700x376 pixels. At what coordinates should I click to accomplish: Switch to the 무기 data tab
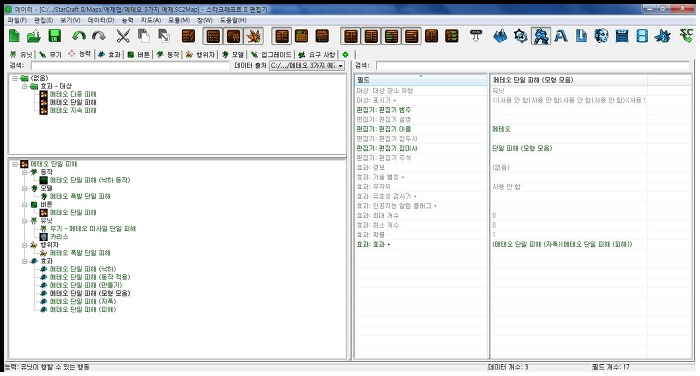pos(50,54)
